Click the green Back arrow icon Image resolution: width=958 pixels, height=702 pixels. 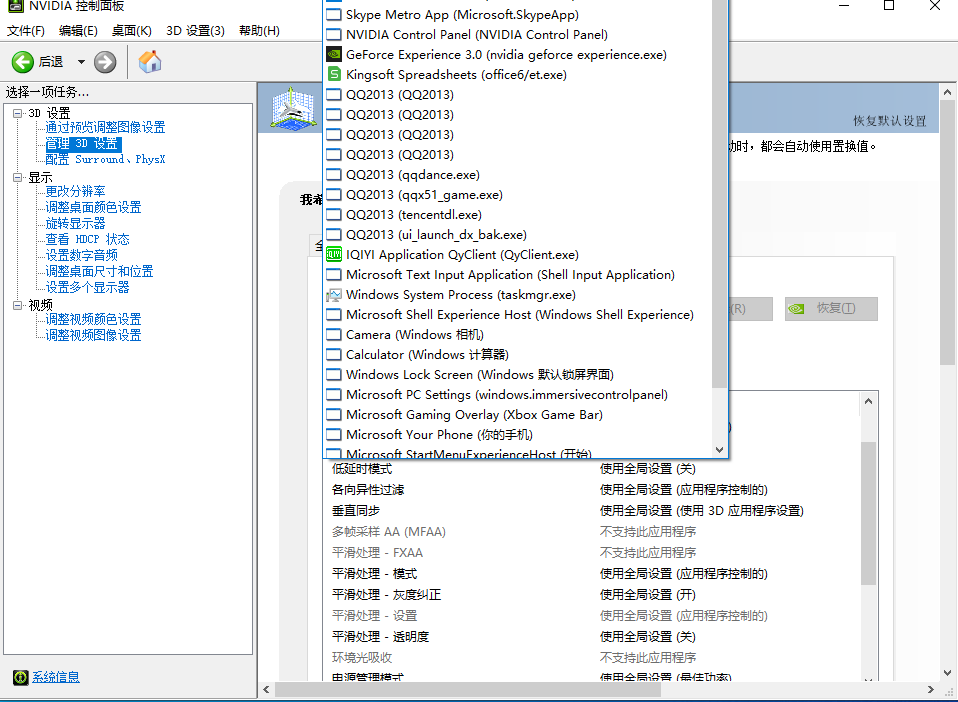click(x=23, y=62)
